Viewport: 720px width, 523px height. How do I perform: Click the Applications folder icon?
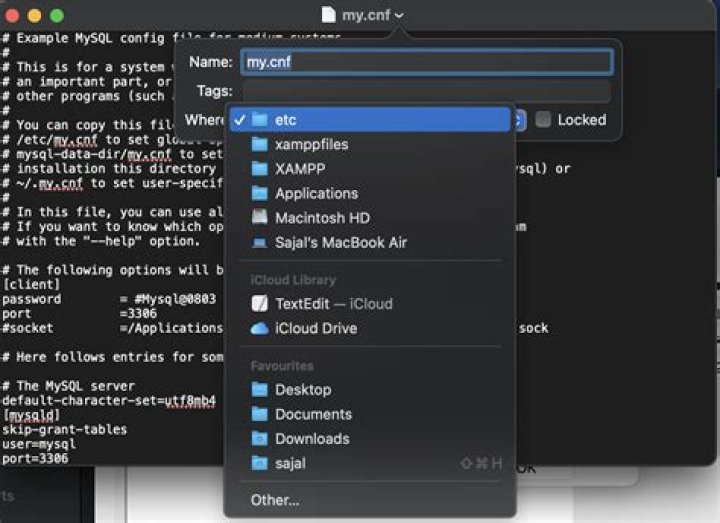pyautogui.click(x=259, y=193)
